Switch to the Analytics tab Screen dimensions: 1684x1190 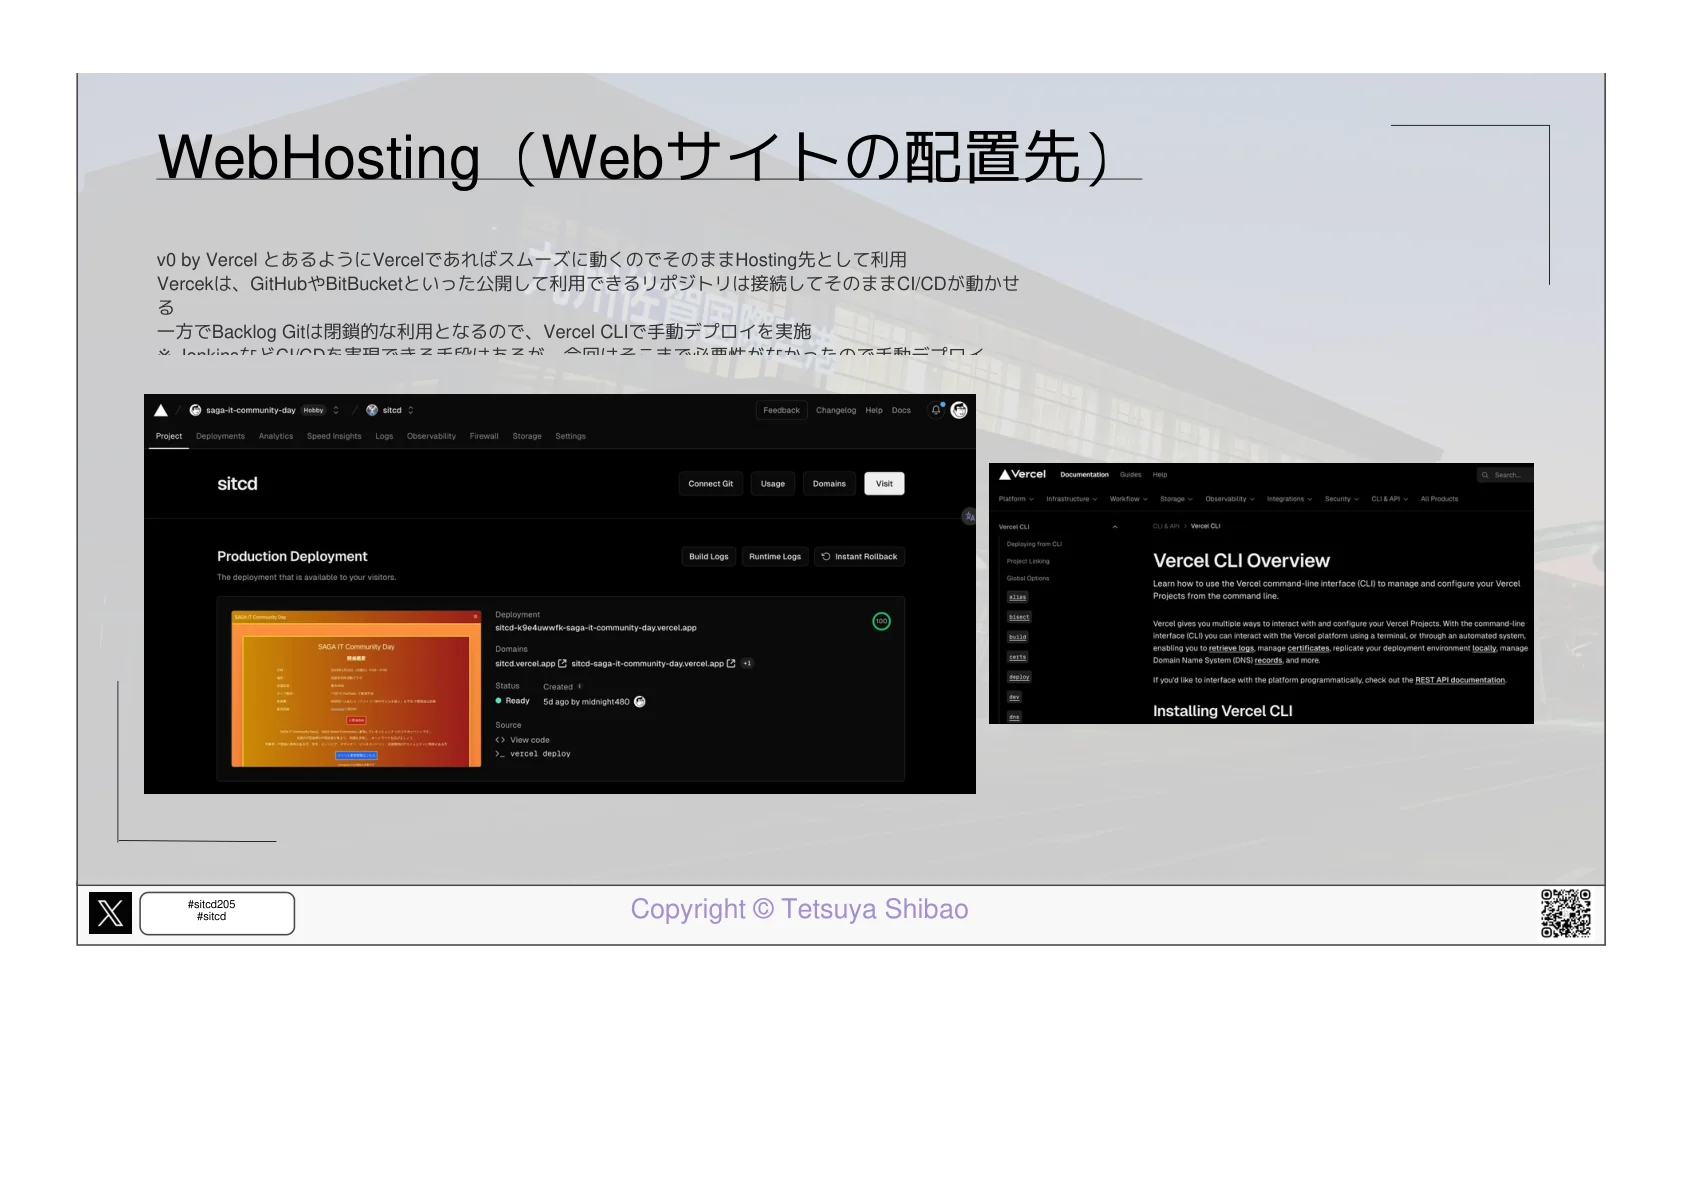pyautogui.click(x=276, y=436)
